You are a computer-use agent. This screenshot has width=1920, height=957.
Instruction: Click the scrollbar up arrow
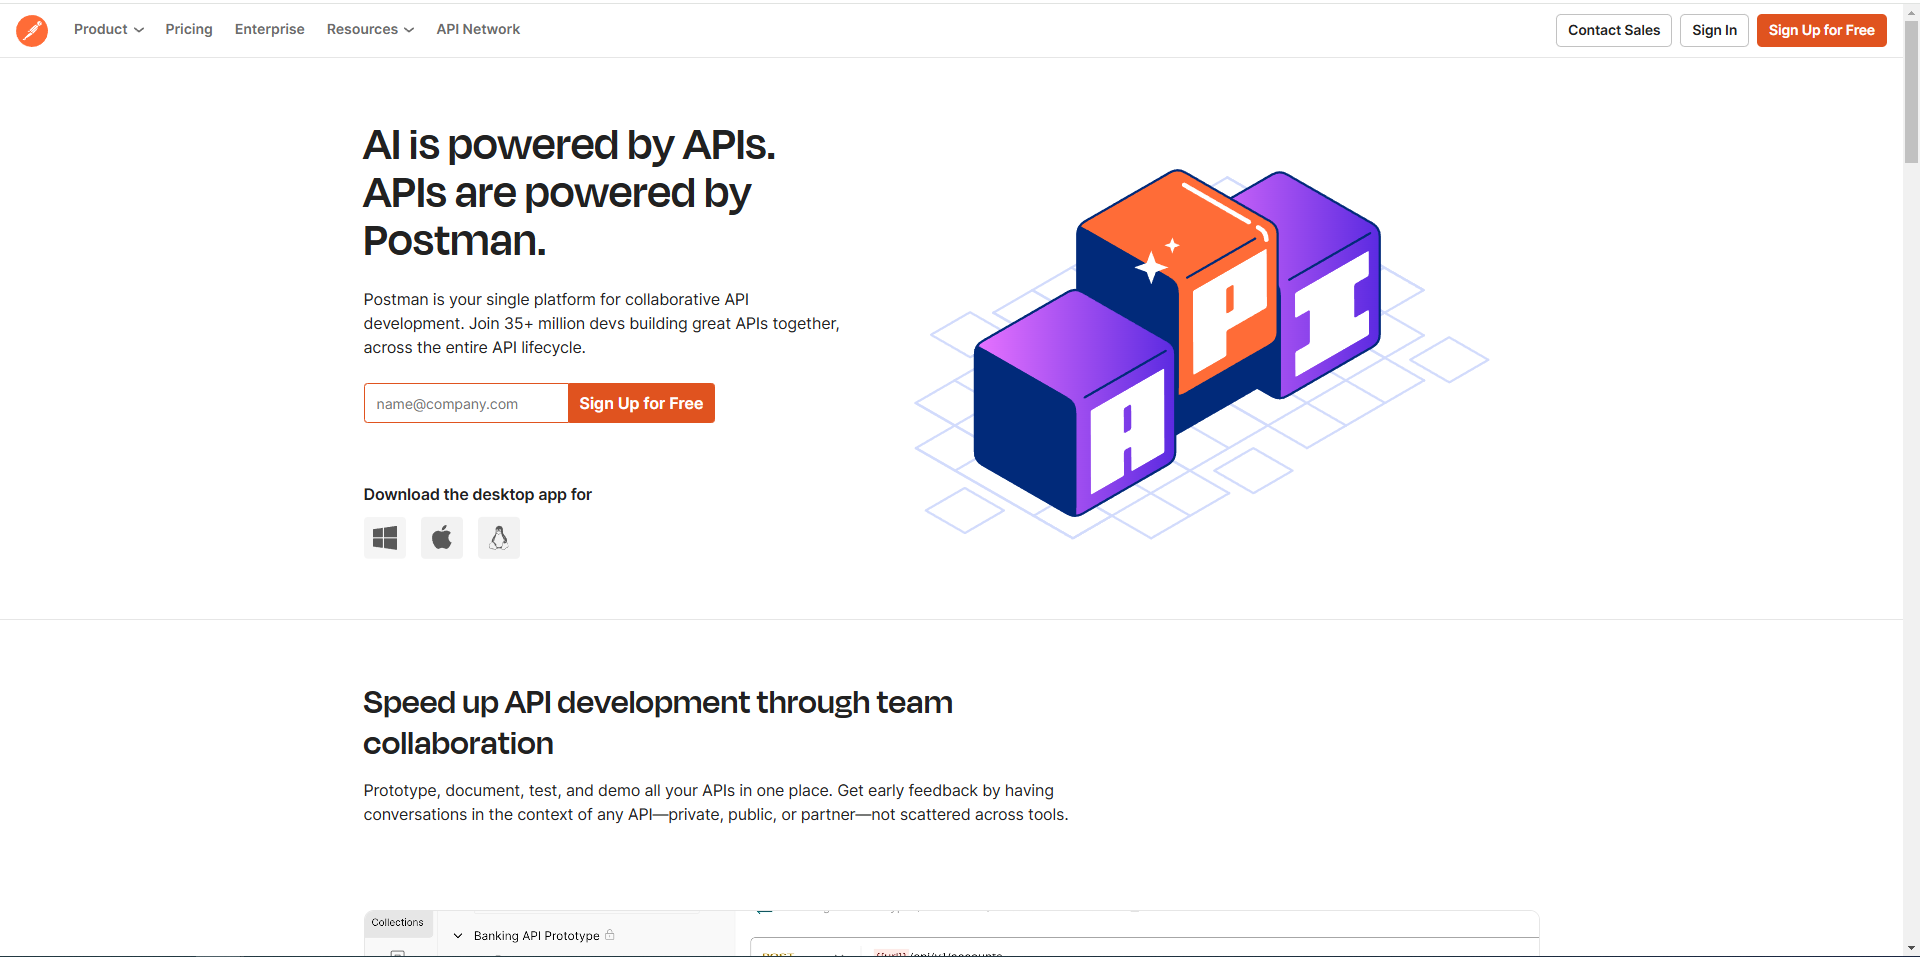tap(1911, 10)
